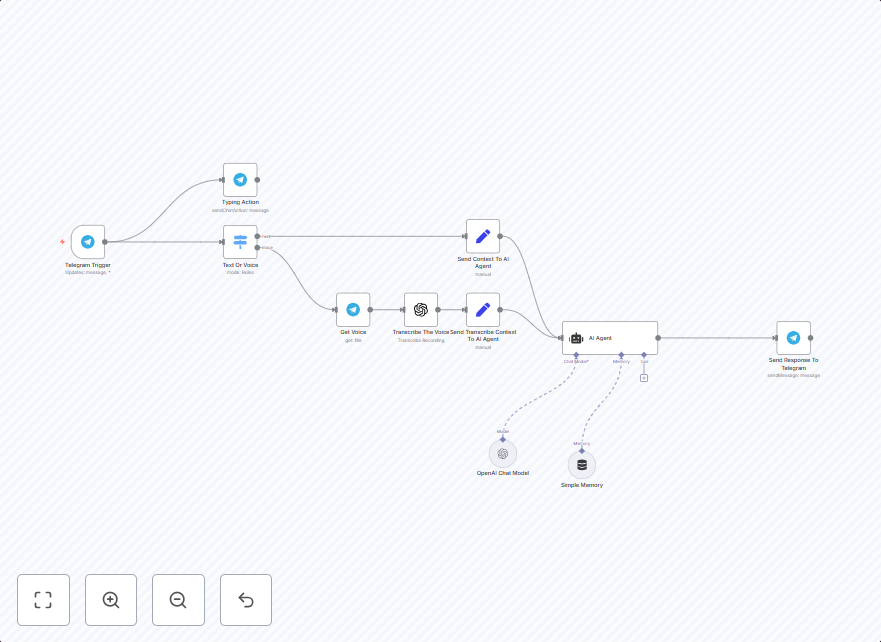This screenshot has height=642, width=881.
Task: Open the Send Context To AI Agent node
Action: click(483, 236)
